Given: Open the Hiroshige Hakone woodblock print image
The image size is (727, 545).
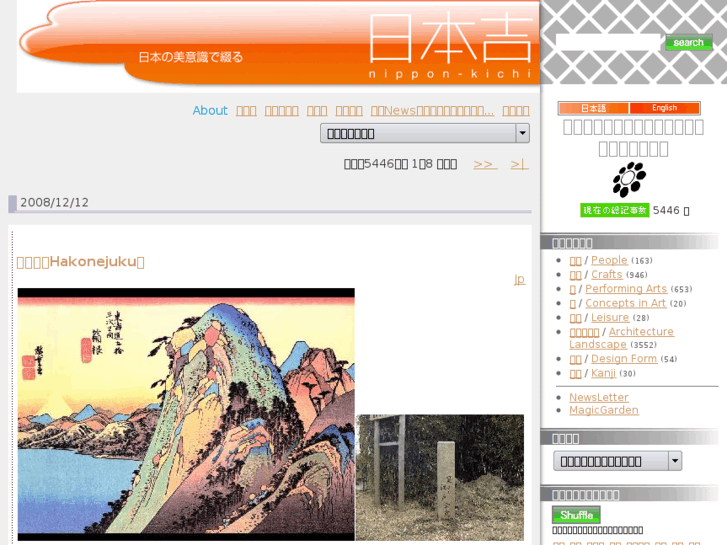Looking at the screenshot, I should [186, 414].
